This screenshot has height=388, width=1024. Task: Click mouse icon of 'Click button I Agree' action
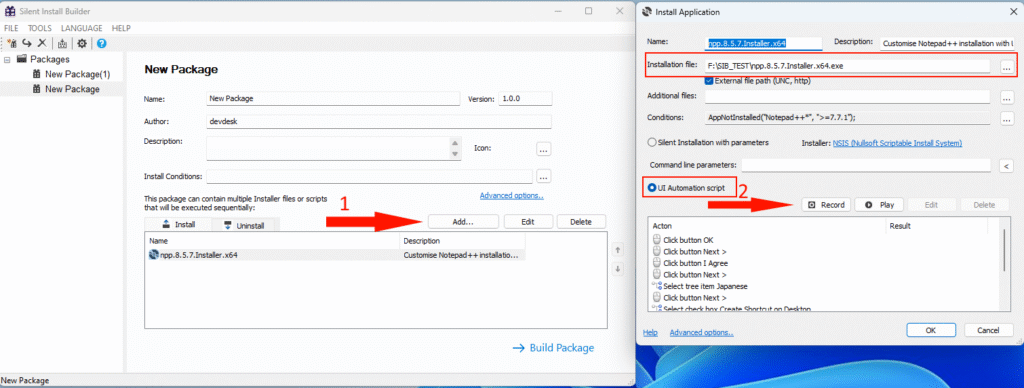(x=657, y=263)
